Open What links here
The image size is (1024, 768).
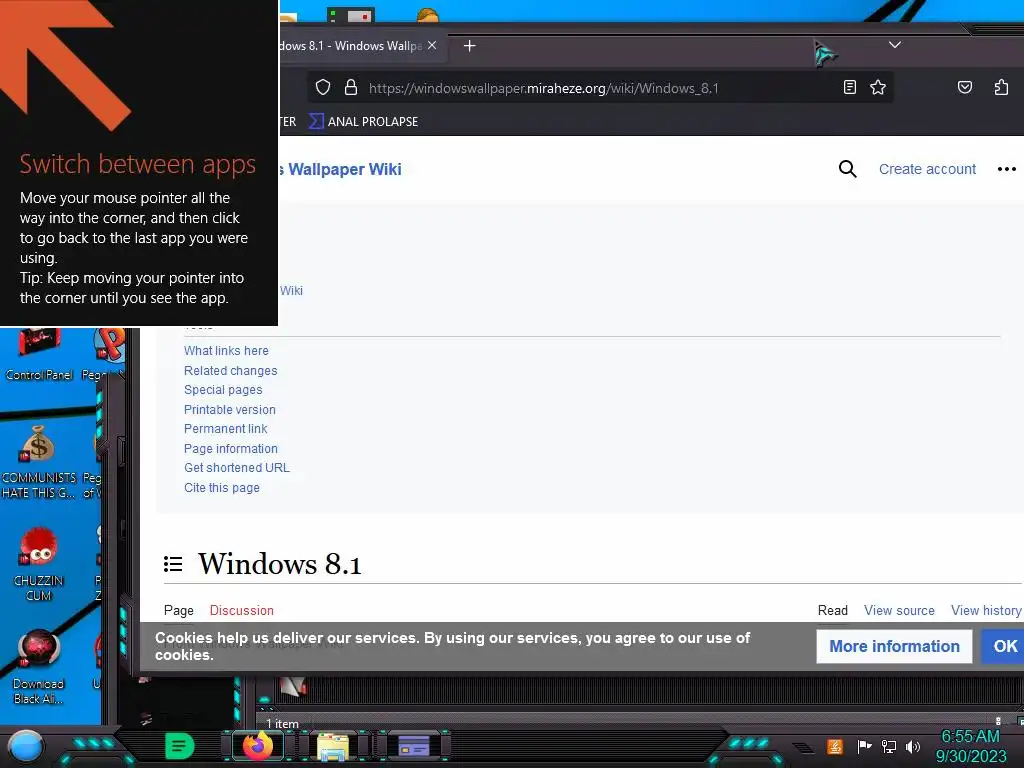coord(226,351)
